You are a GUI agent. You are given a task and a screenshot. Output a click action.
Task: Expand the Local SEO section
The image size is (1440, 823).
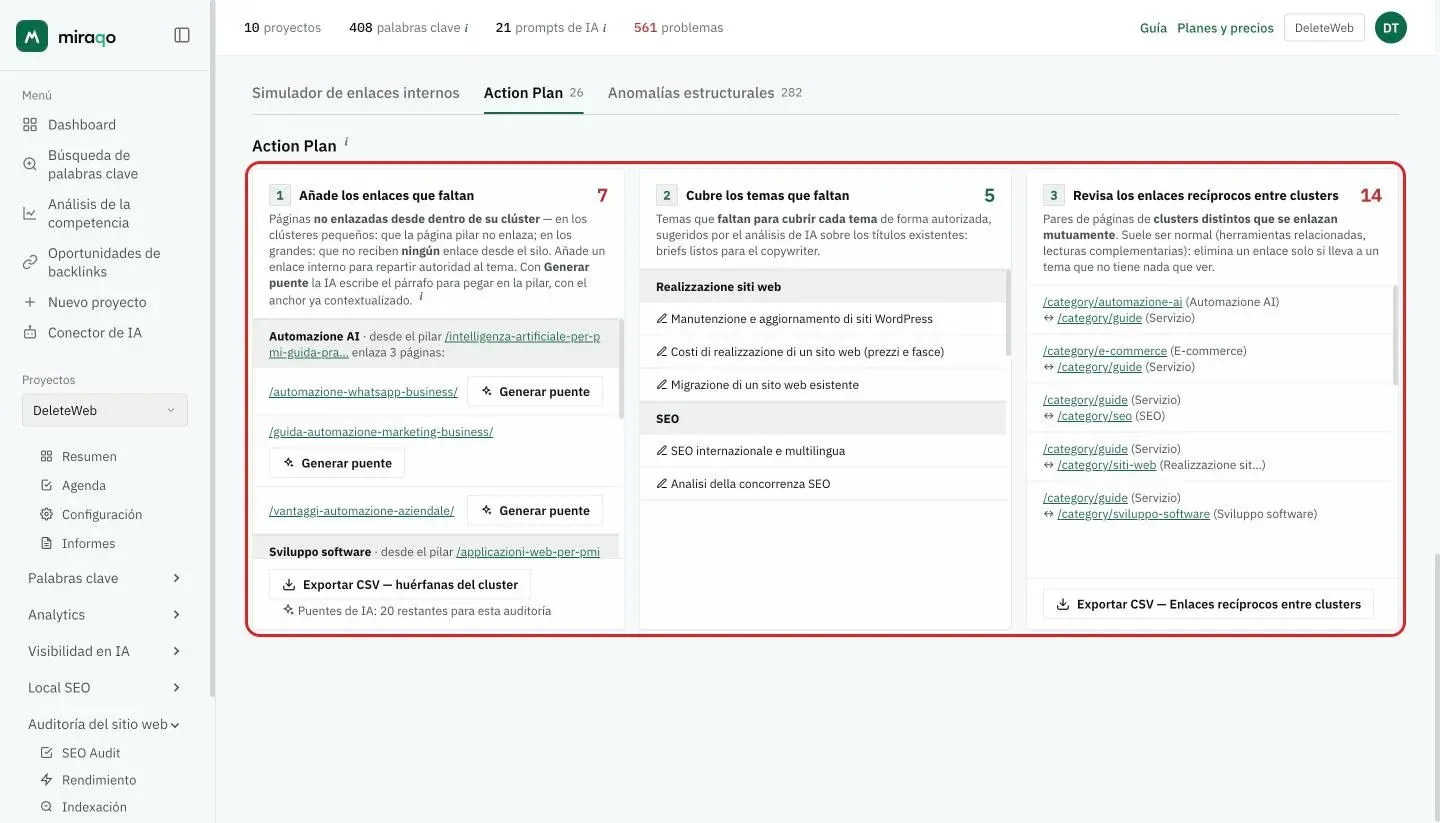pyautogui.click(x=105, y=688)
